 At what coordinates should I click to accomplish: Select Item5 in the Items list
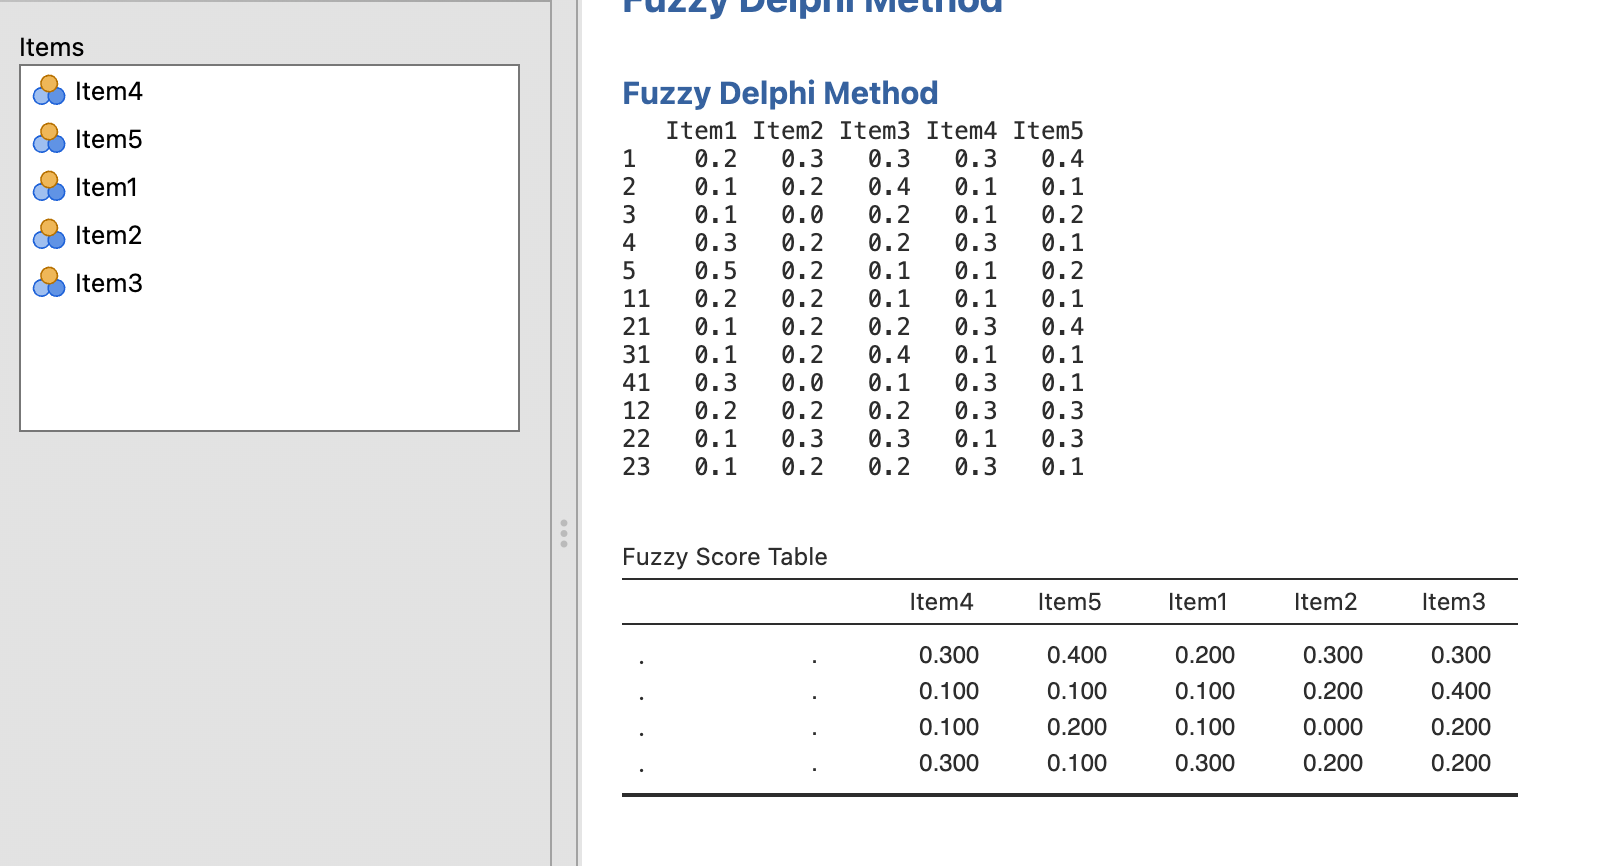pyautogui.click(x=109, y=139)
